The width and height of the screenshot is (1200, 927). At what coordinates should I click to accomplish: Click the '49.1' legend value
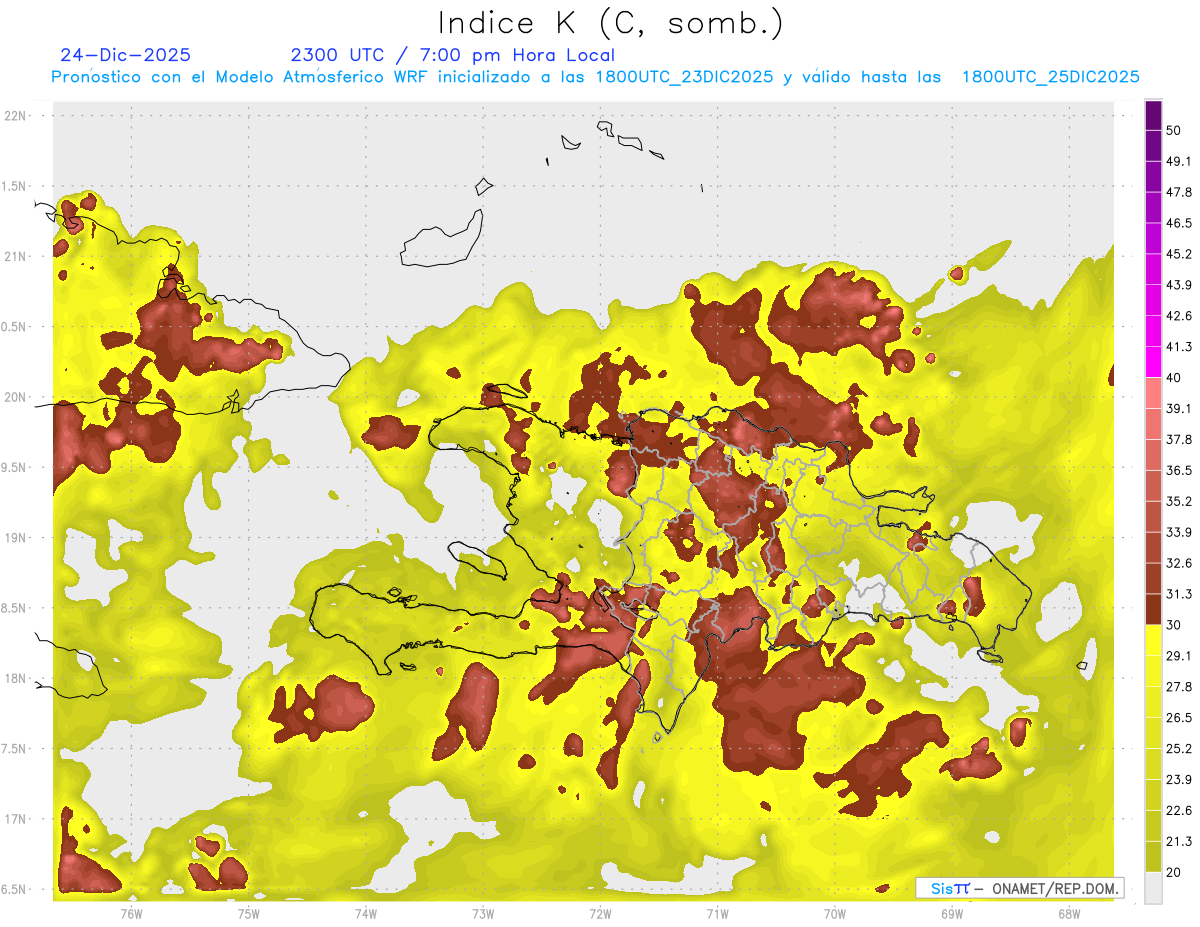pyautogui.click(x=1178, y=161)
